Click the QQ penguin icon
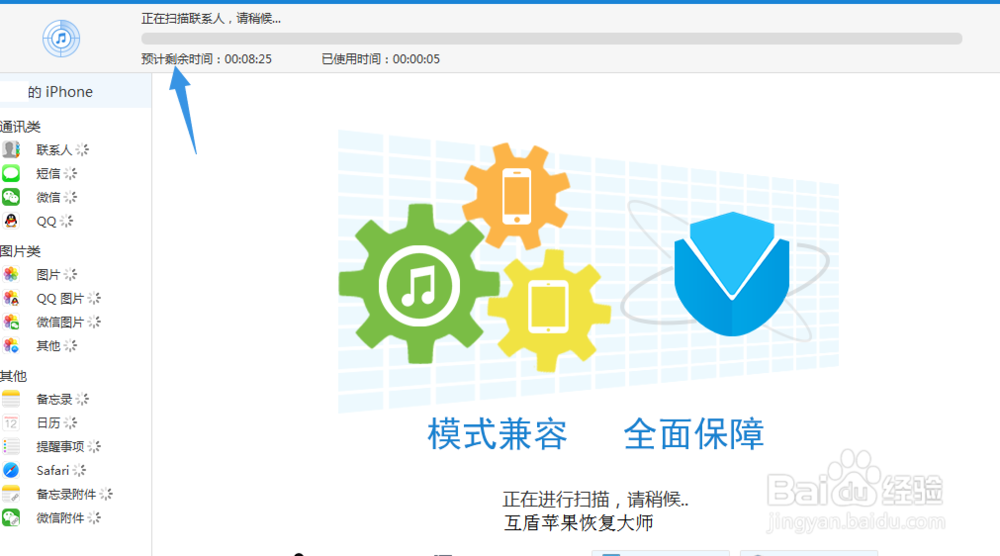 [x=11, y=221]
